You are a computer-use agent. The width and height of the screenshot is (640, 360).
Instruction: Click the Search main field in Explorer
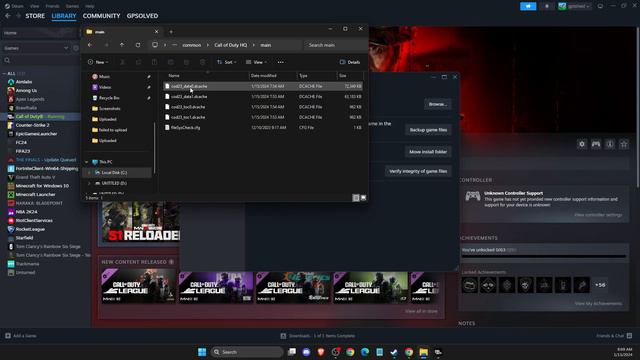pos(335,45)
